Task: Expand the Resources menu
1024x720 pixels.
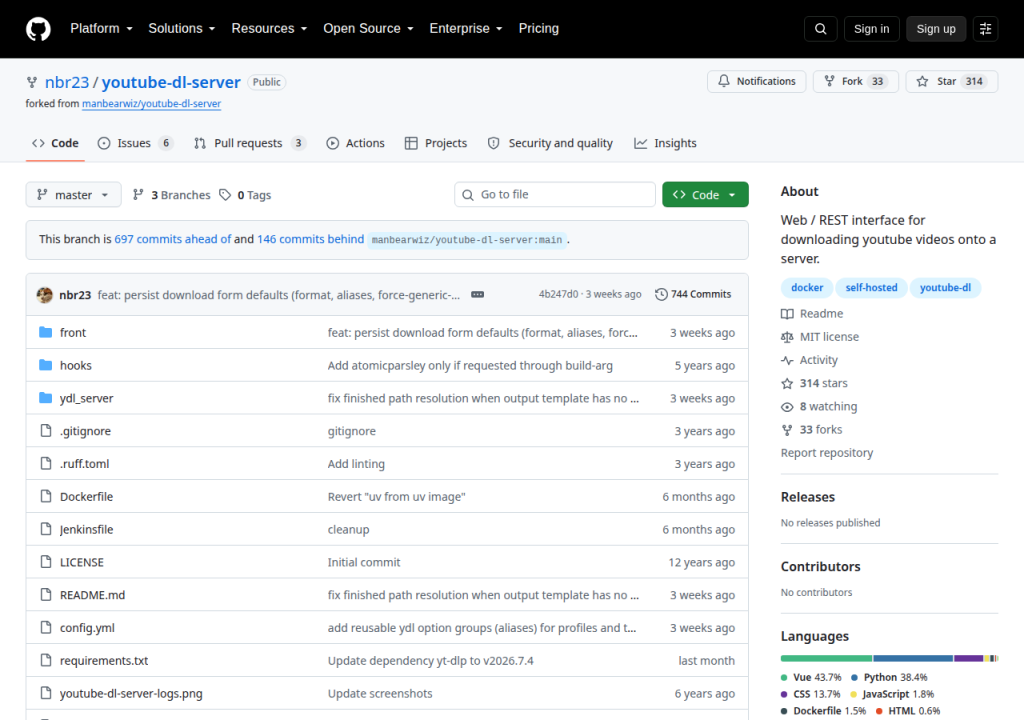Action: [269, 29]
